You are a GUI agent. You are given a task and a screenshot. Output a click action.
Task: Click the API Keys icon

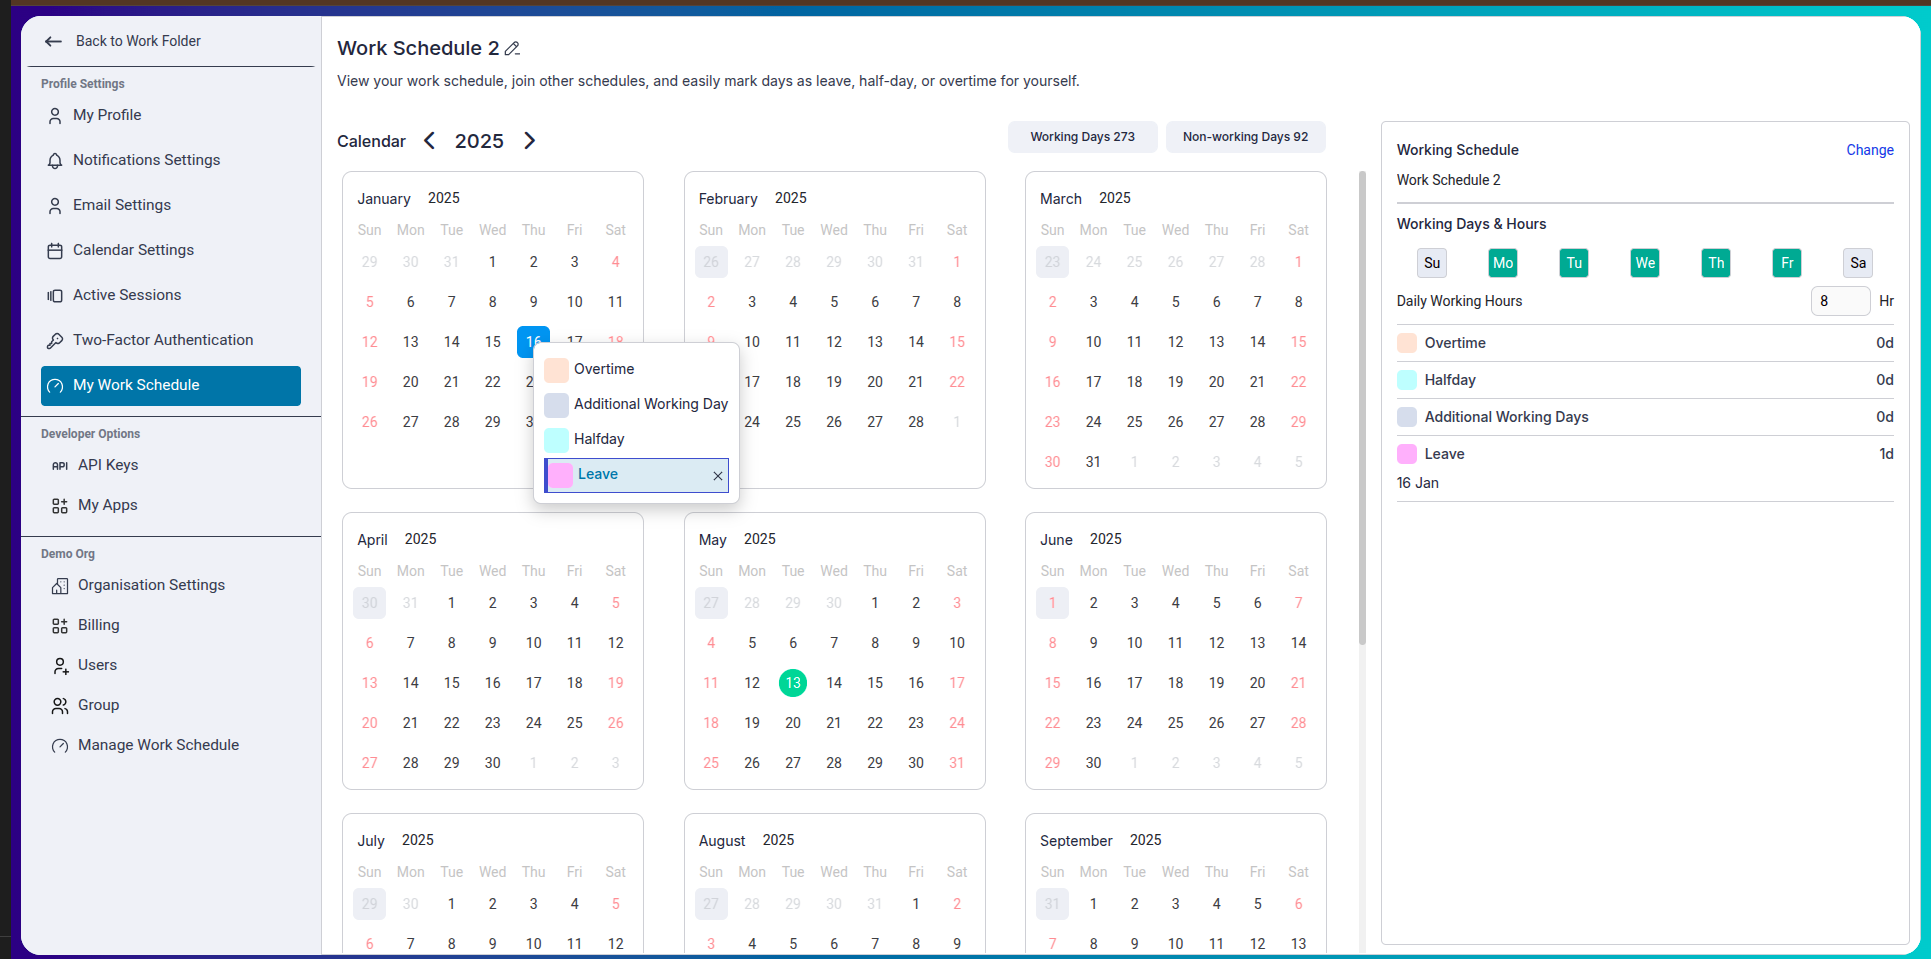(x=60, y=465)
